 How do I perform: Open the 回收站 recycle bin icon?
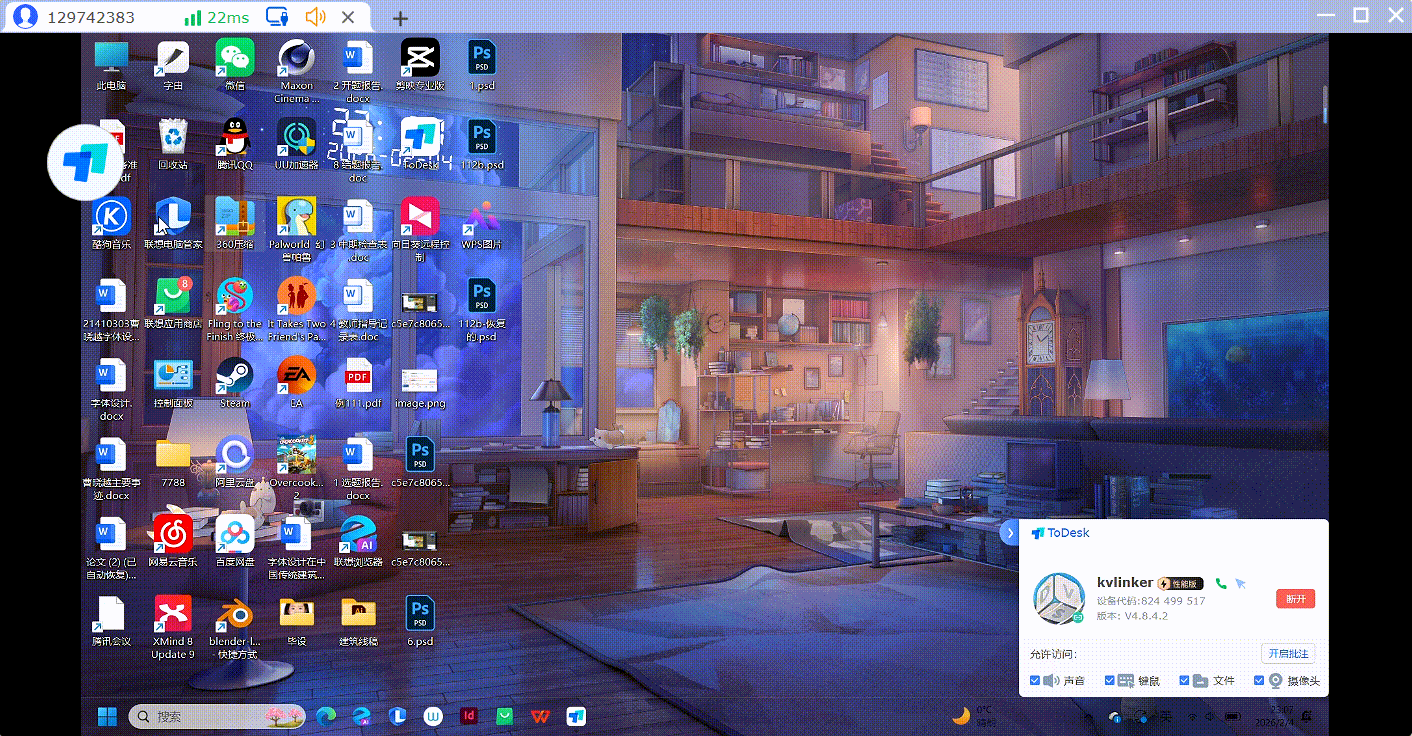click(x=173, y=143)
